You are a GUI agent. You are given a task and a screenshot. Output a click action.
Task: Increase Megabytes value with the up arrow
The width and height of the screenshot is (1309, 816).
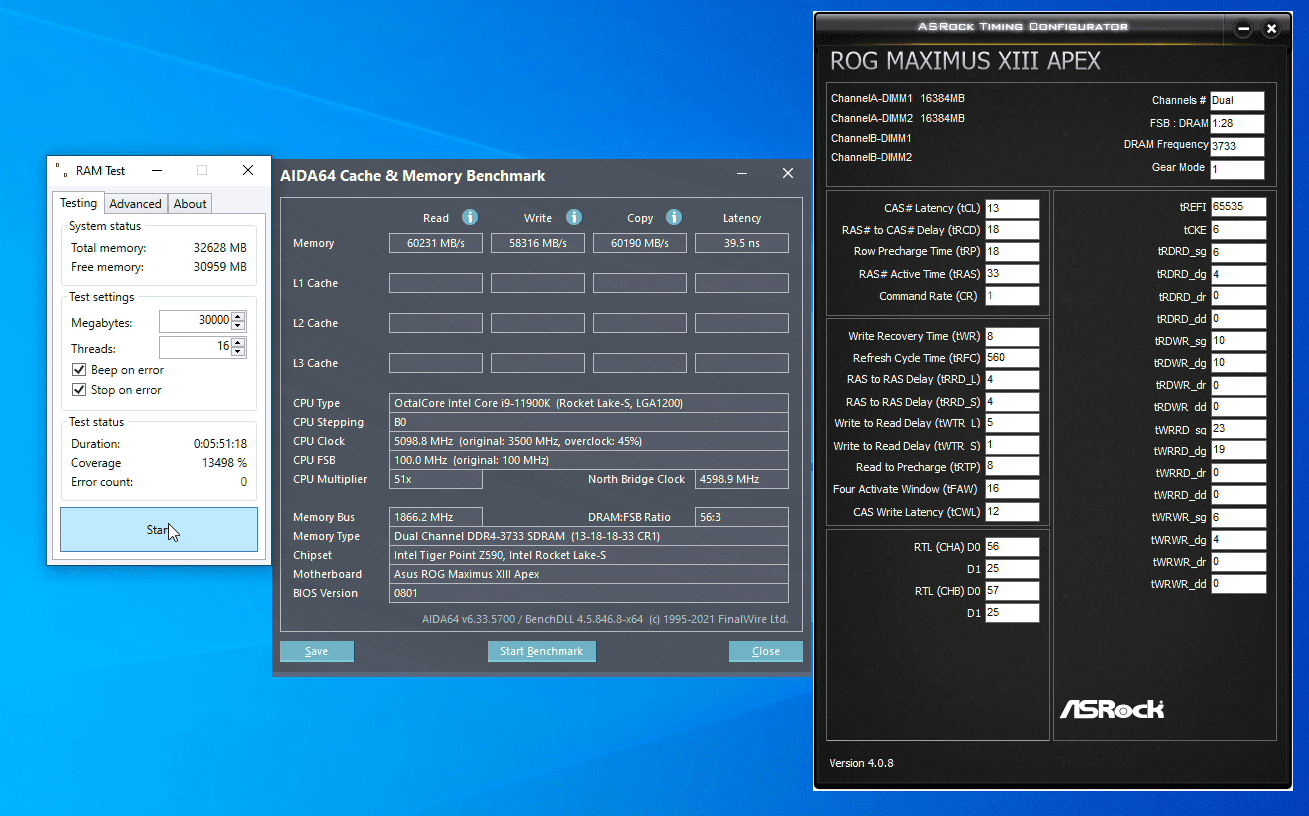pyautogui.click(x=238, y=317)
